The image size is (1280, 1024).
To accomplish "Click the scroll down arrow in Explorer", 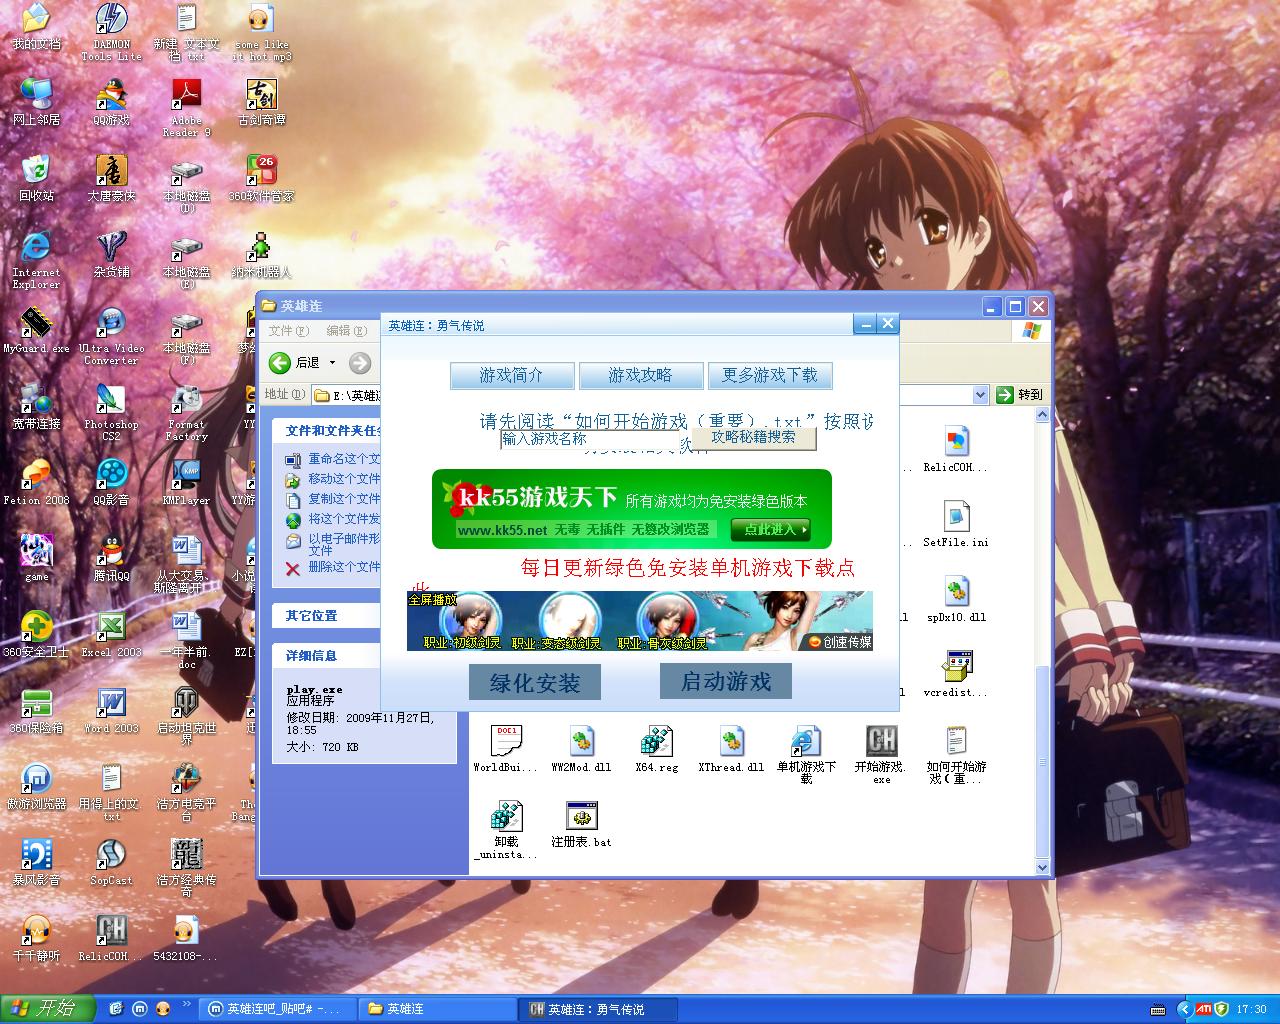I will point(1042,868).
